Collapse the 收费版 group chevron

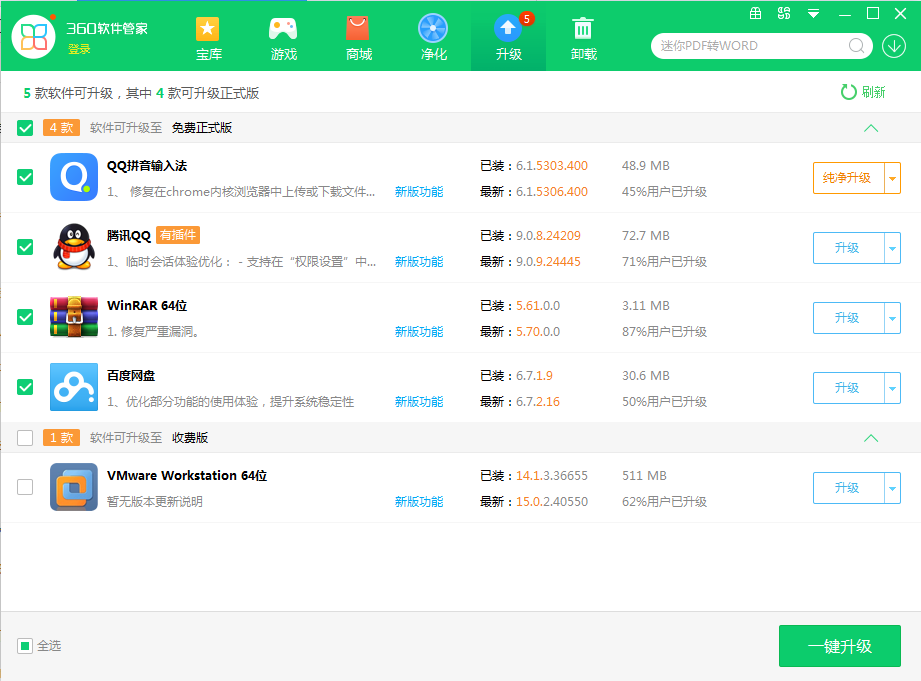[871, 438]
